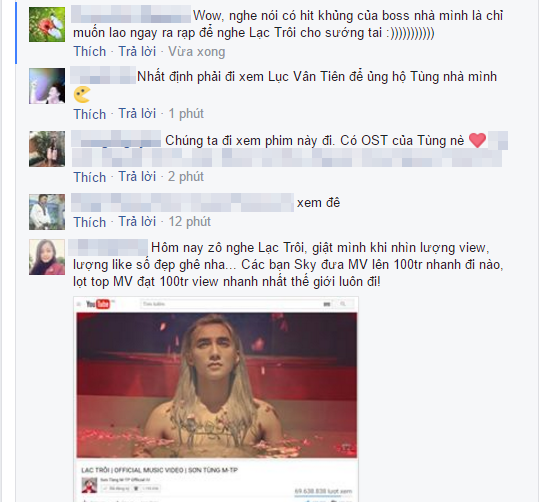
Task: Click the 'Vừa xong' timestamp on the first comment
Action: [196, 51]
